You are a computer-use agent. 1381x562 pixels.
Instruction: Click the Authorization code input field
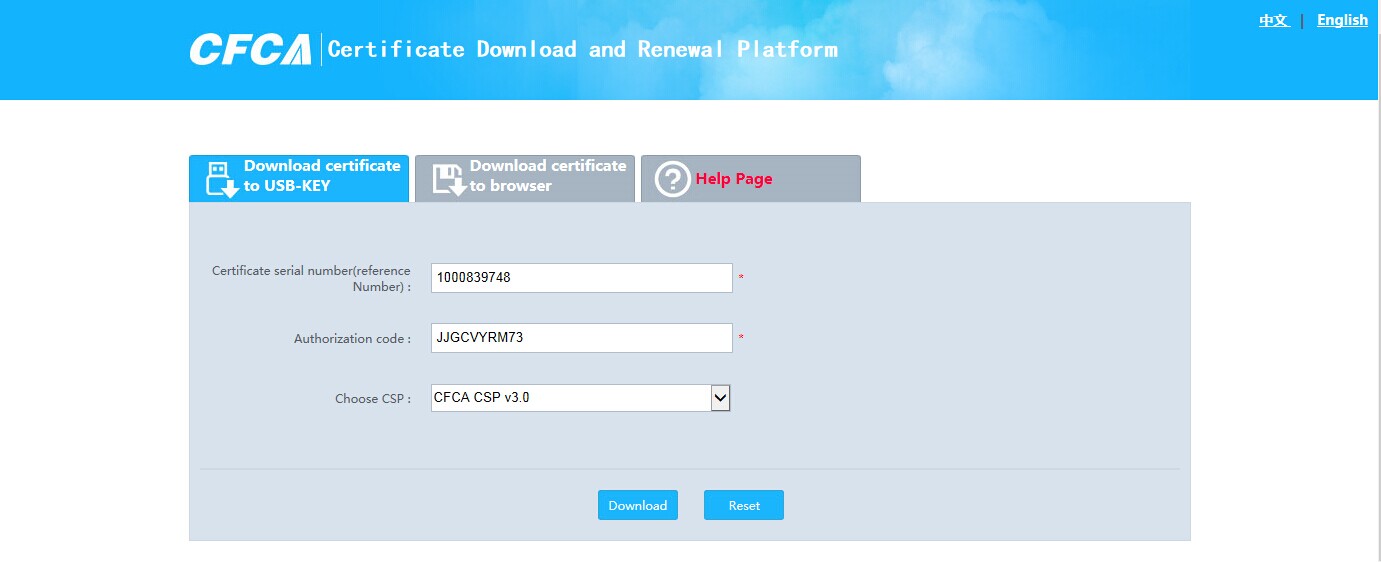[582, 338]
